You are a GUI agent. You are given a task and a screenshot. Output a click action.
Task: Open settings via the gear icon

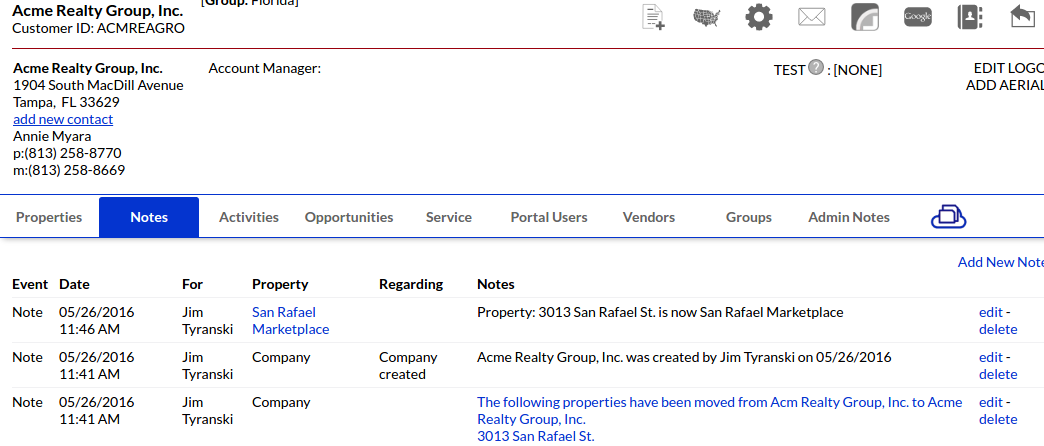click(x=760, y=17)
